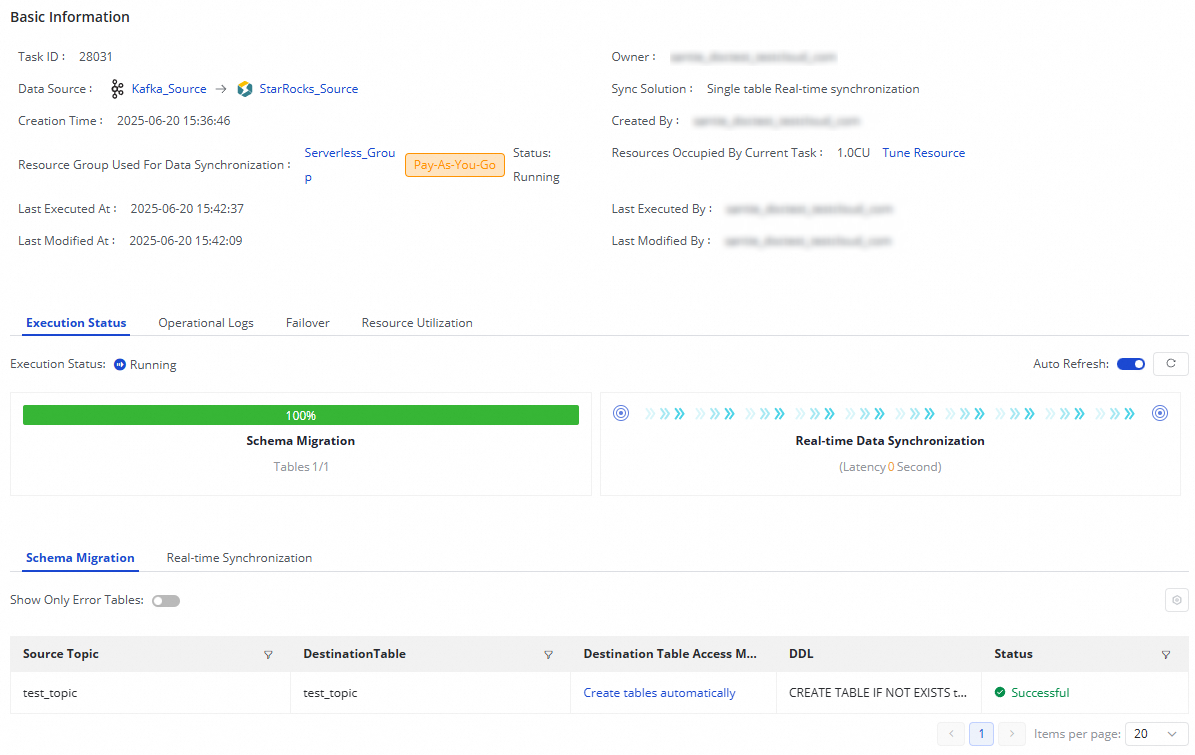Click the creation time 2025-06-20 15:36:46
Viewport: 1195px width, 755px height.
(x=174, y=121)
